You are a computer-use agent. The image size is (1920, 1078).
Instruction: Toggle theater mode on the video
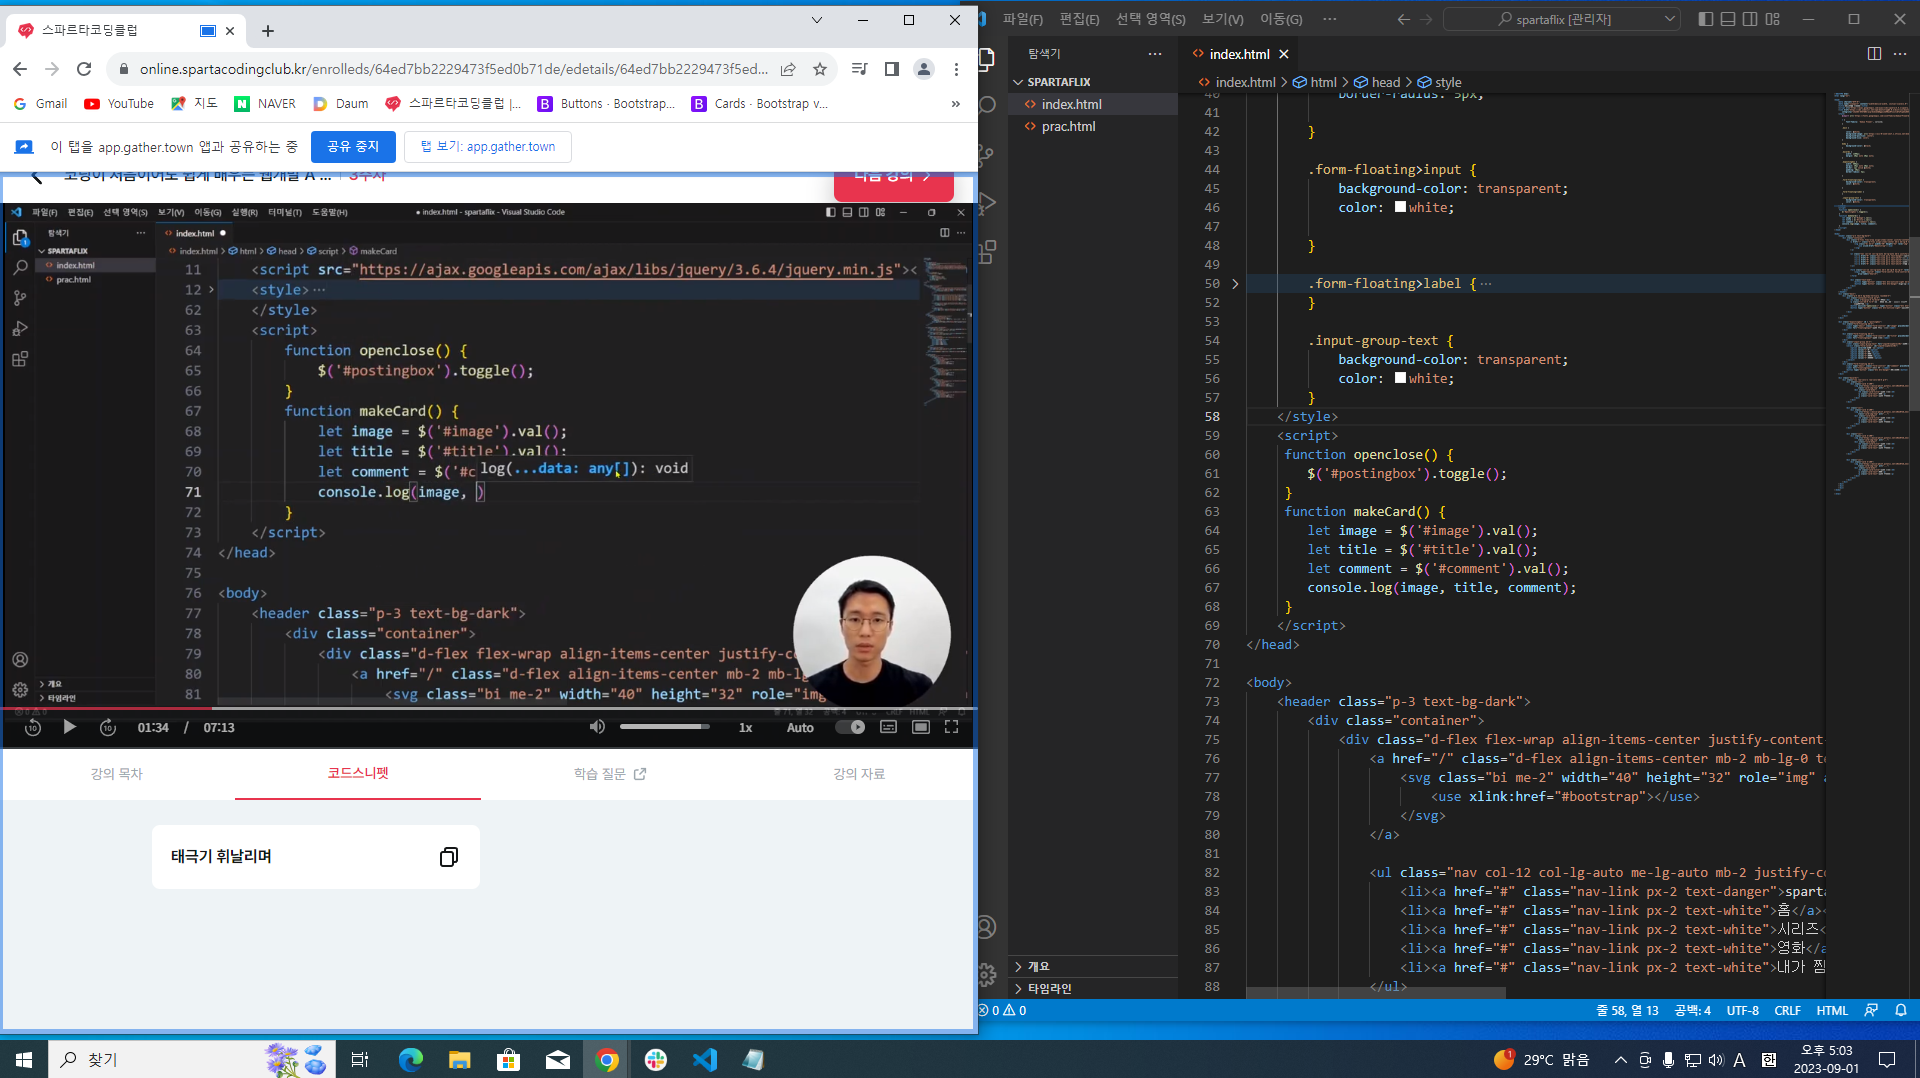coord(921,727)
